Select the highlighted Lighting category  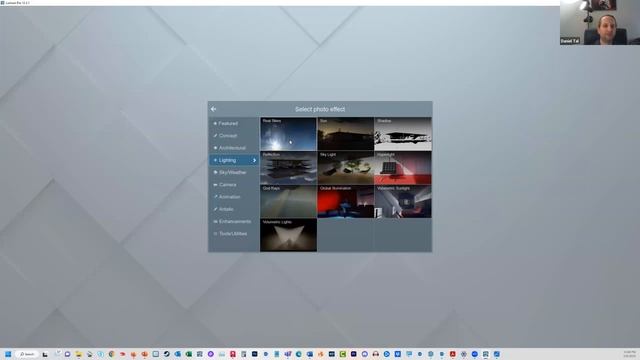[234, 160]
